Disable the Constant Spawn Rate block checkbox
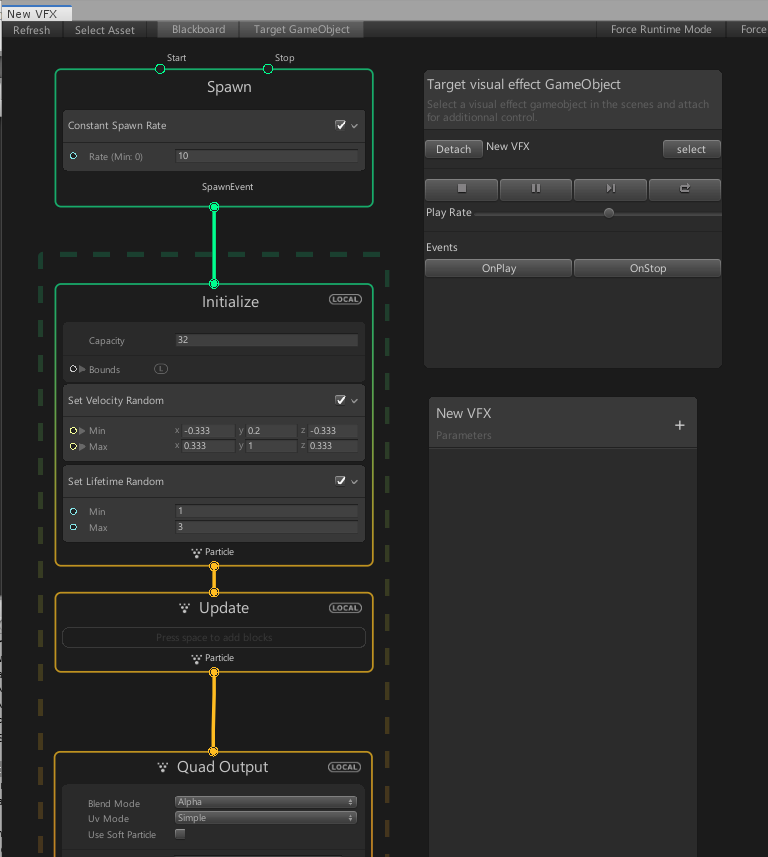Image resolution: width=768 pixels, height=857 pixels. point(340,126)
